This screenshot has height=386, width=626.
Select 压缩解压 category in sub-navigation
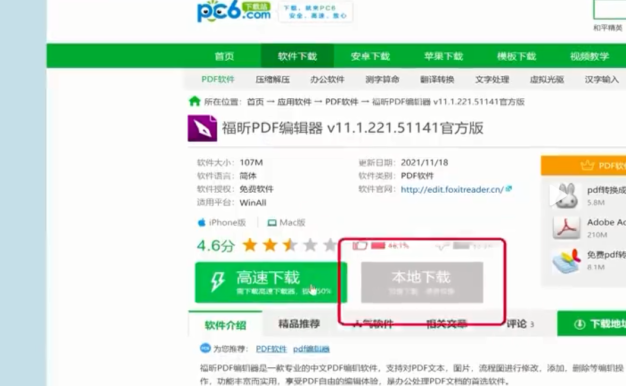coord(273,79)
